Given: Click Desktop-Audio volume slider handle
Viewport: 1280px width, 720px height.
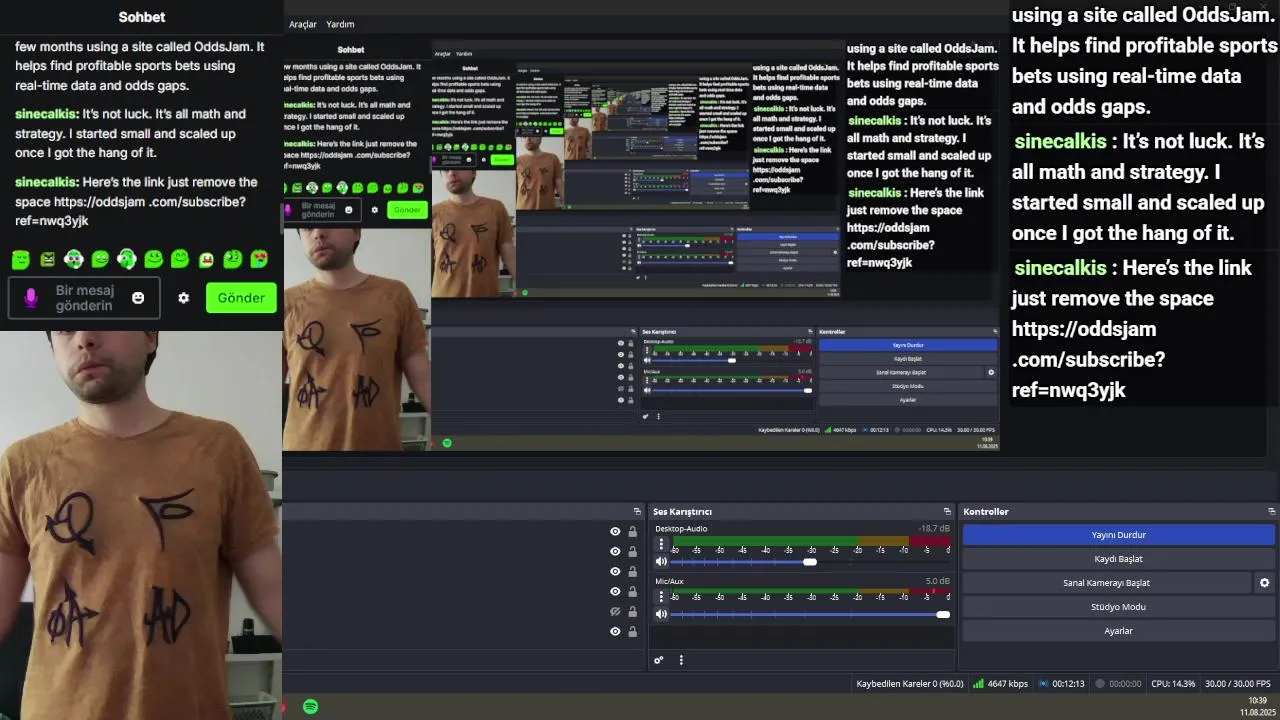Looking at the screenshot, I should click(810, 562).
